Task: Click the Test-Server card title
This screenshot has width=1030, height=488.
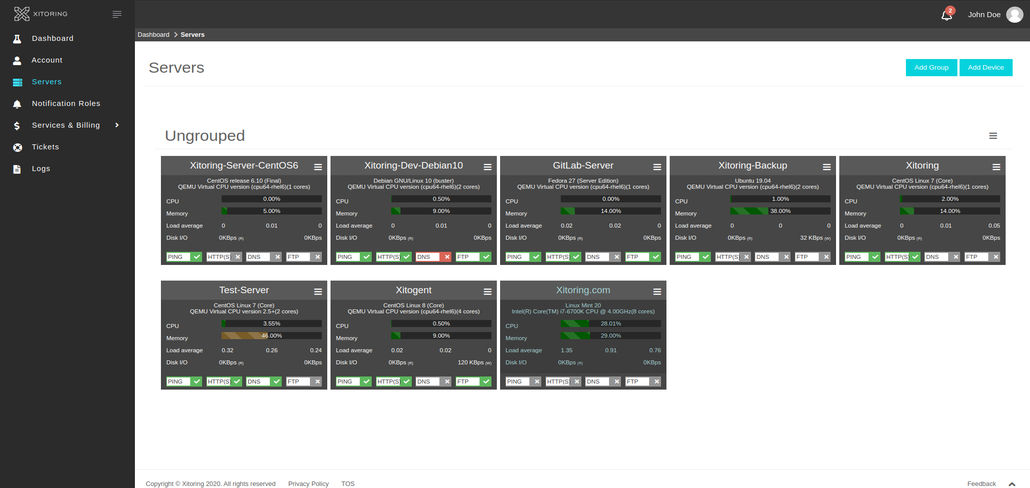Action: click(244, 290)
